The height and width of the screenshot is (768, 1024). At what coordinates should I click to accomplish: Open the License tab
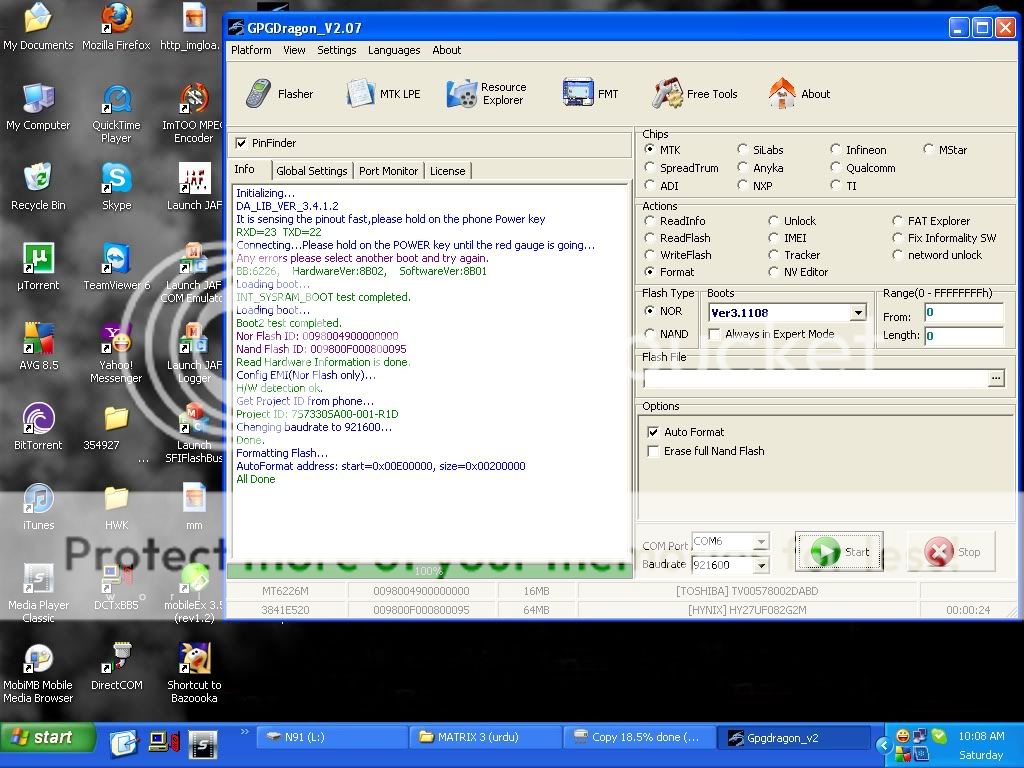click(x=447, y=171)
